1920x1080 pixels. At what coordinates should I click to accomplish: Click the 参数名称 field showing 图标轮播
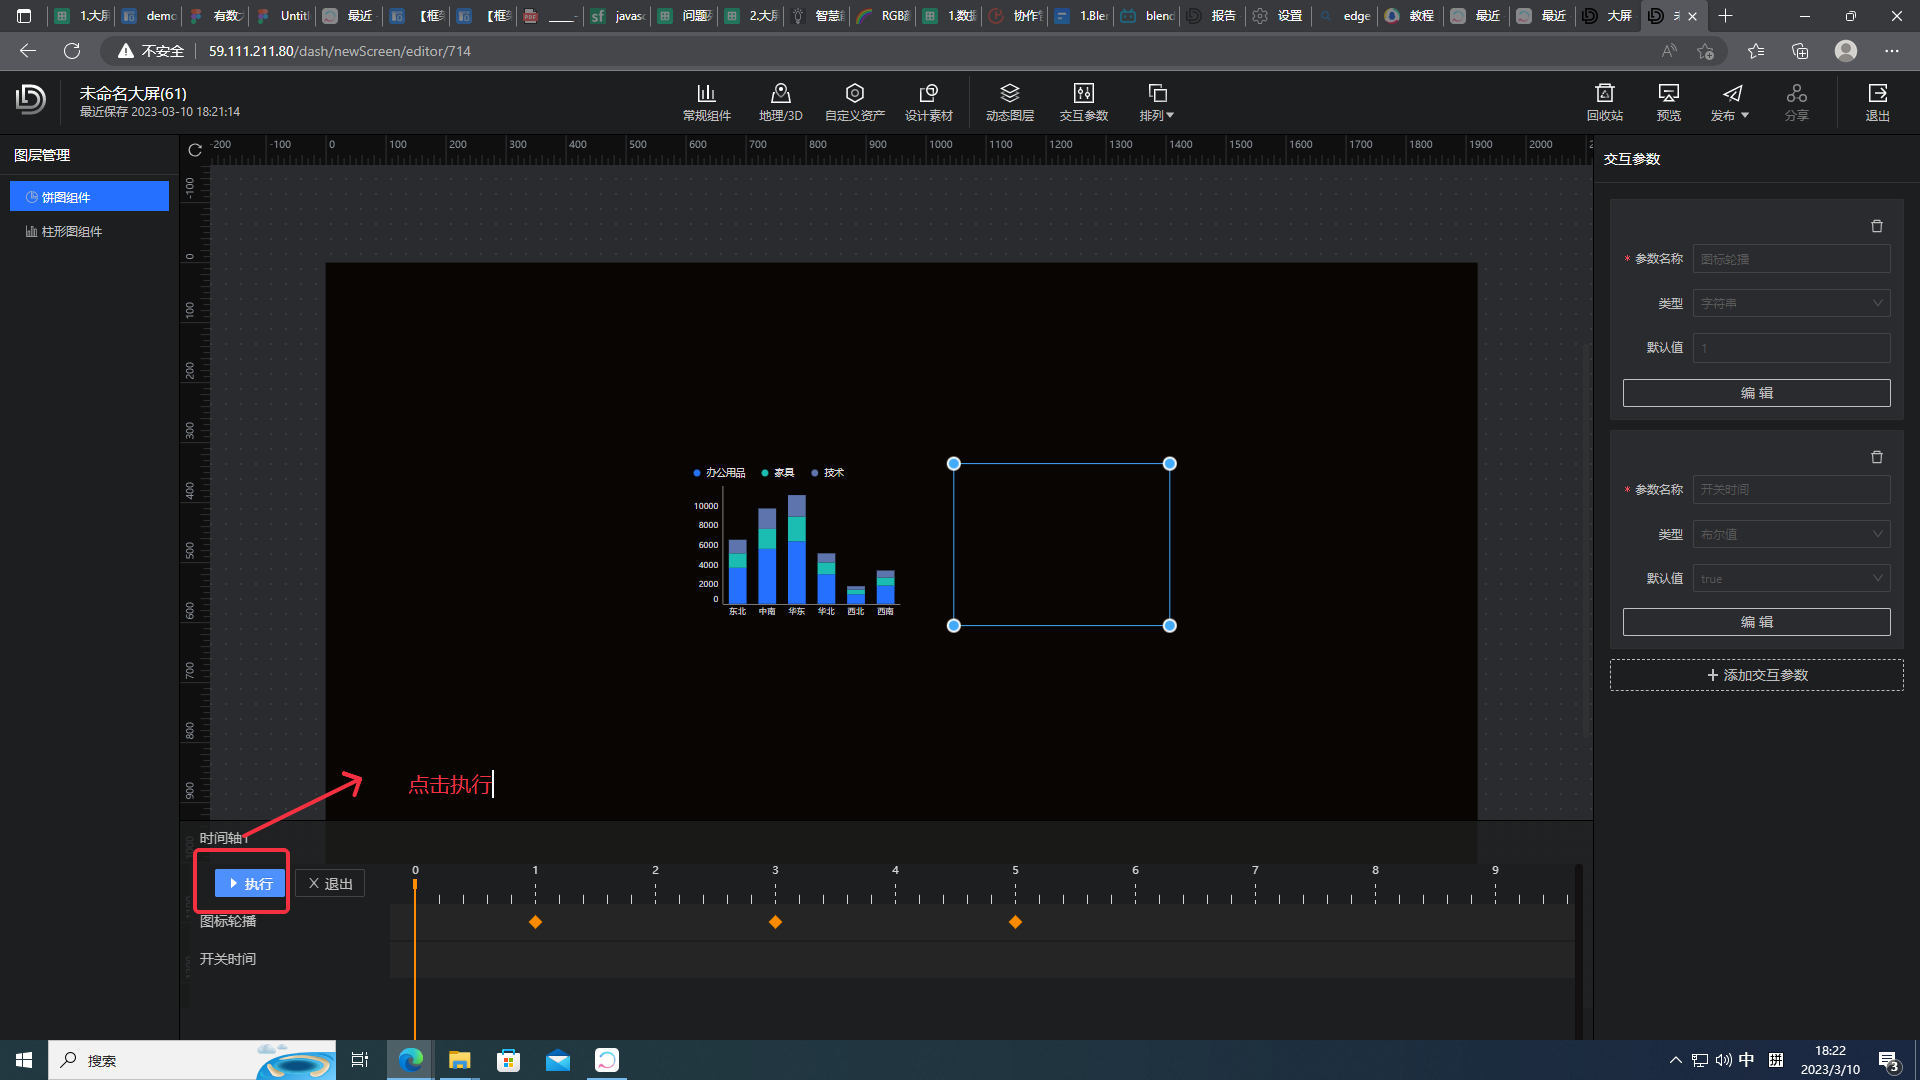click(x=1791, y=259)
